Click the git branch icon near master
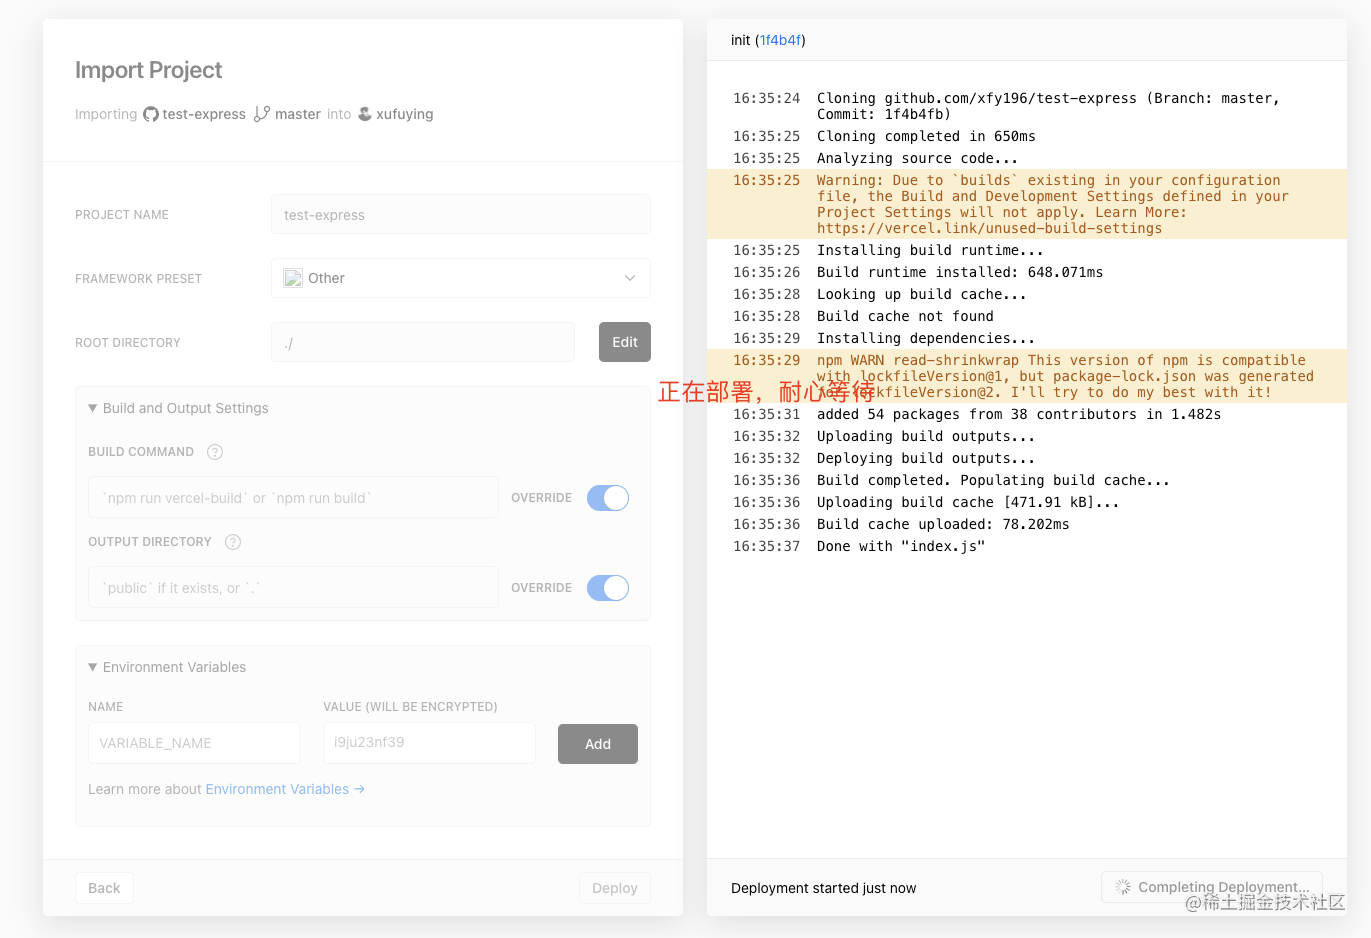The height and width of the screenshot is (938, 1371). coord(262,114)
